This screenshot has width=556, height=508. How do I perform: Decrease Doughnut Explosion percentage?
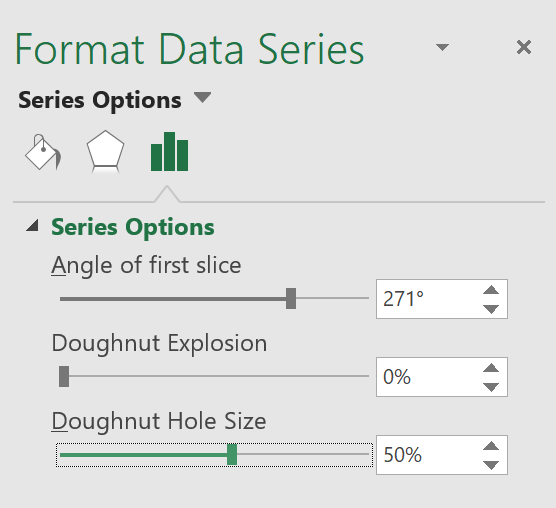491,387
